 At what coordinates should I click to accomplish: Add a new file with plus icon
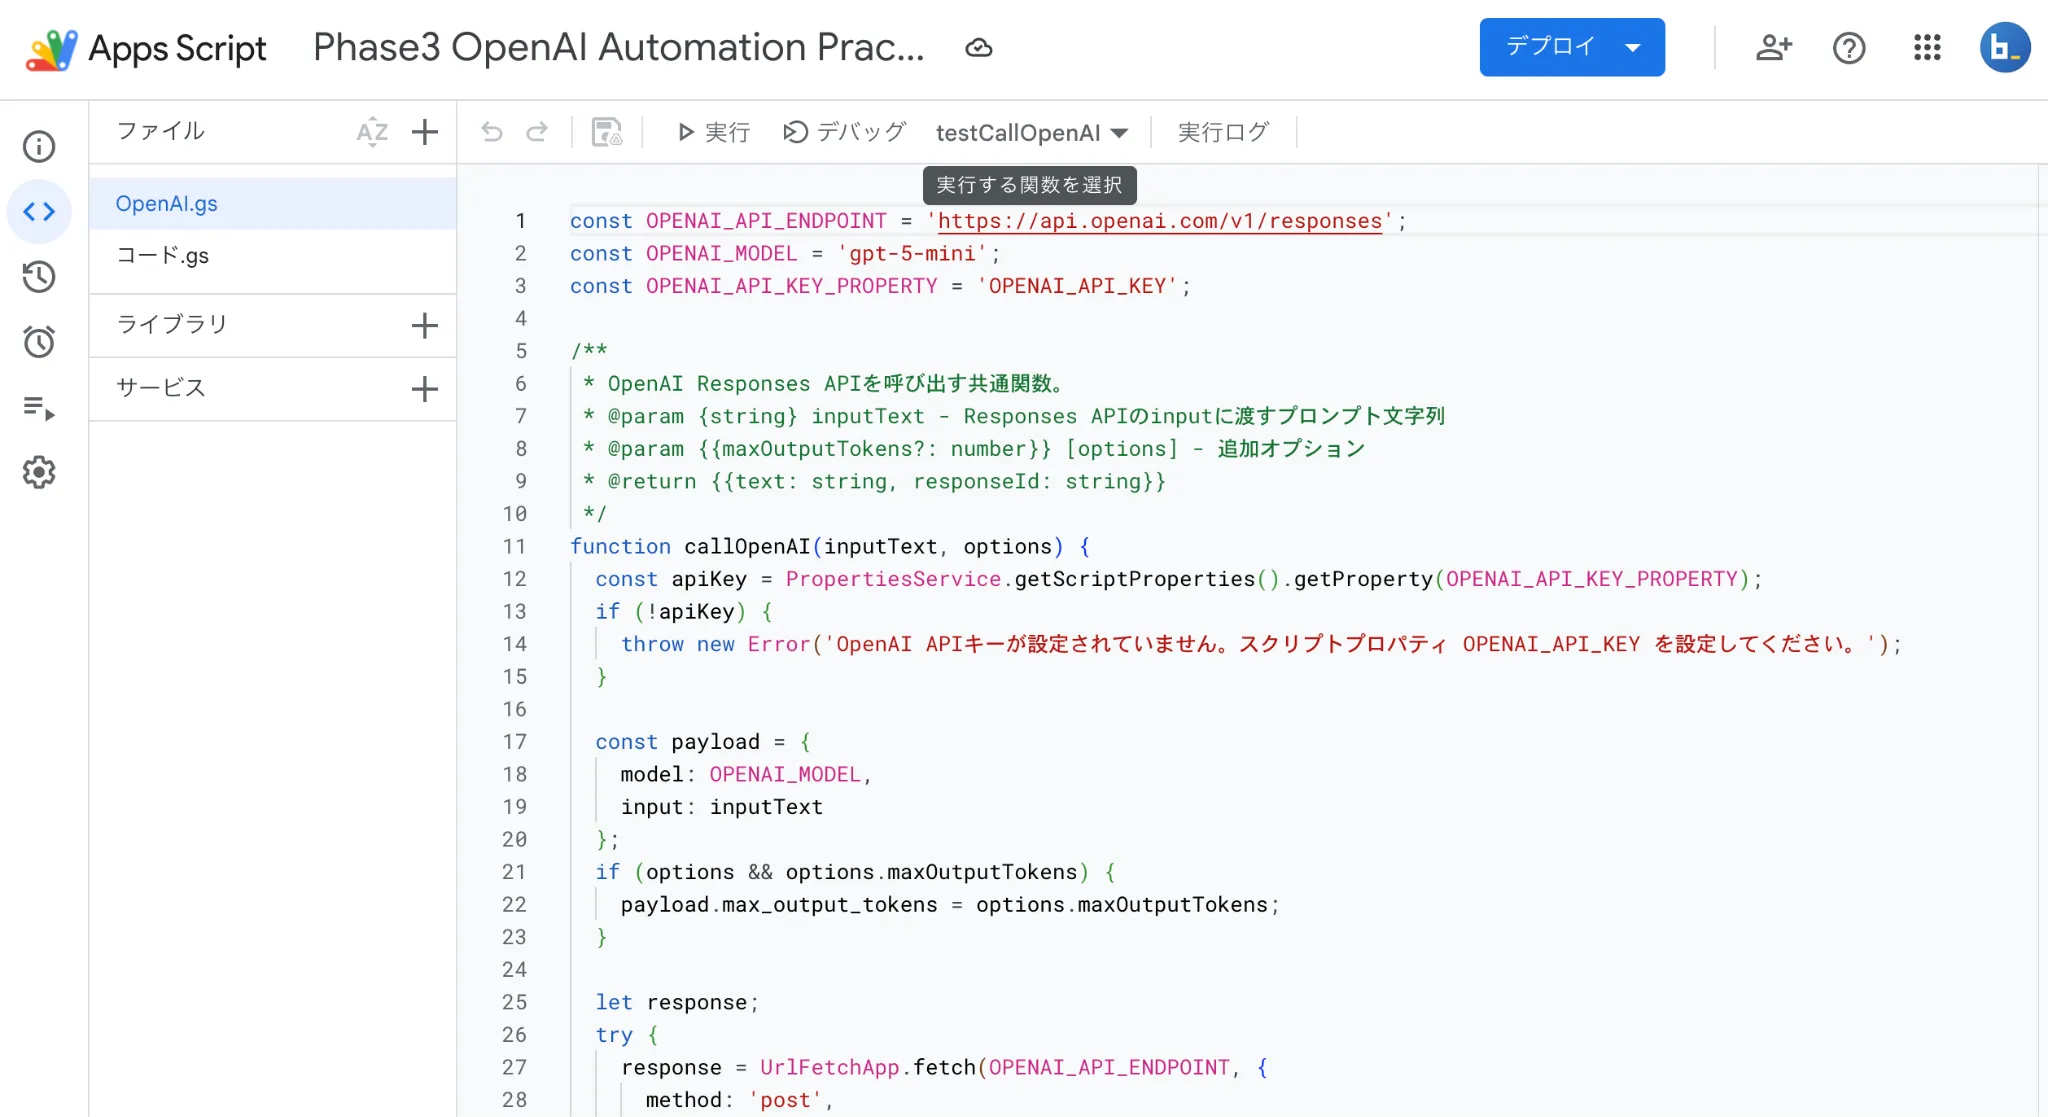pyautogui.click(x=425, y=132)
